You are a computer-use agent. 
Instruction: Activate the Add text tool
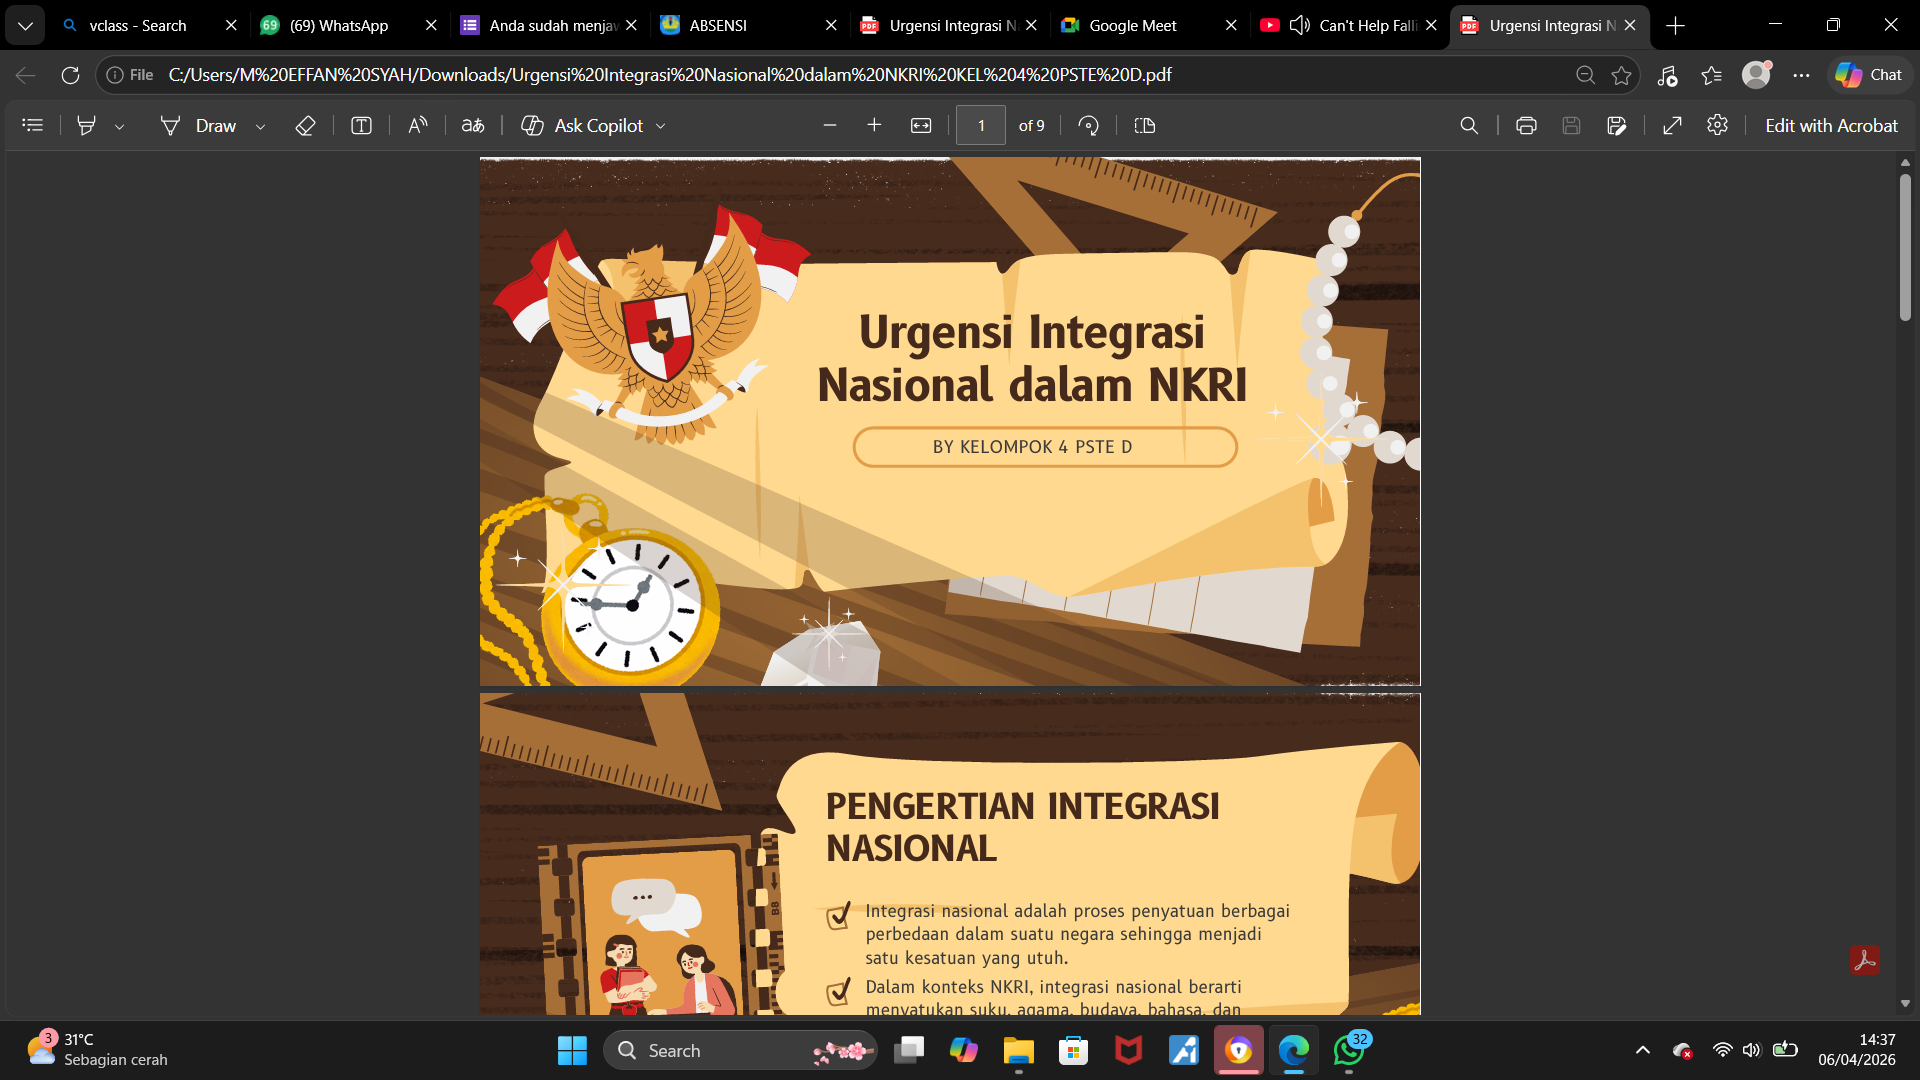click(361, 125)
